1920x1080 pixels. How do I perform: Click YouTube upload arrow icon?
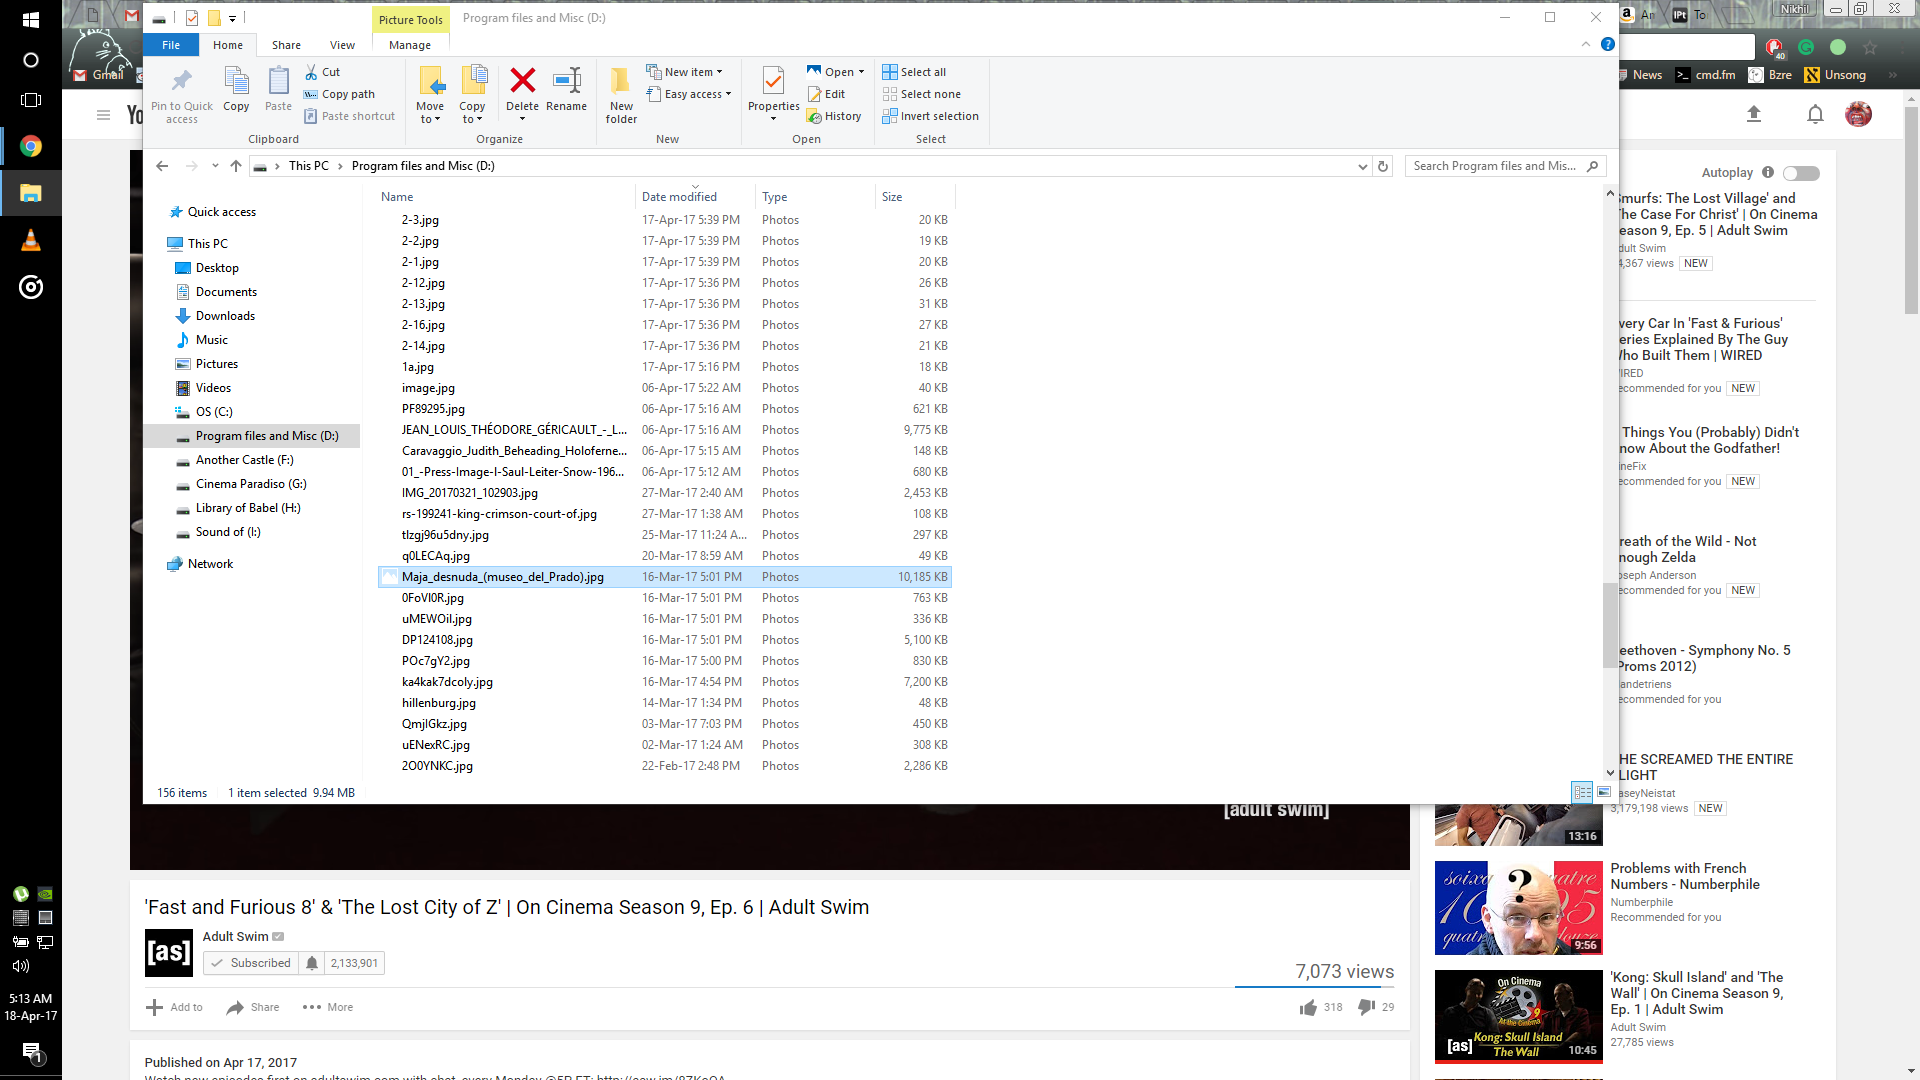(1753, 114)
